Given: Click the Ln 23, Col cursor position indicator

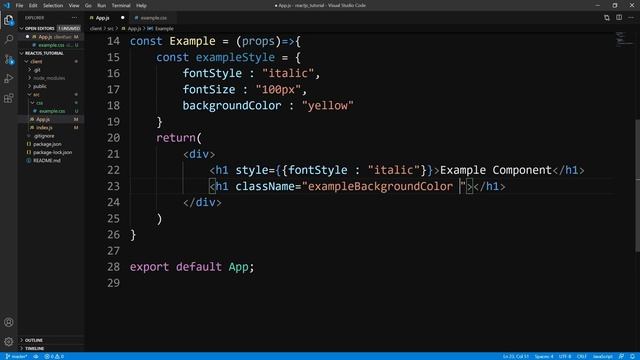Looking at the screenshot, I should [x=516, y=356].
